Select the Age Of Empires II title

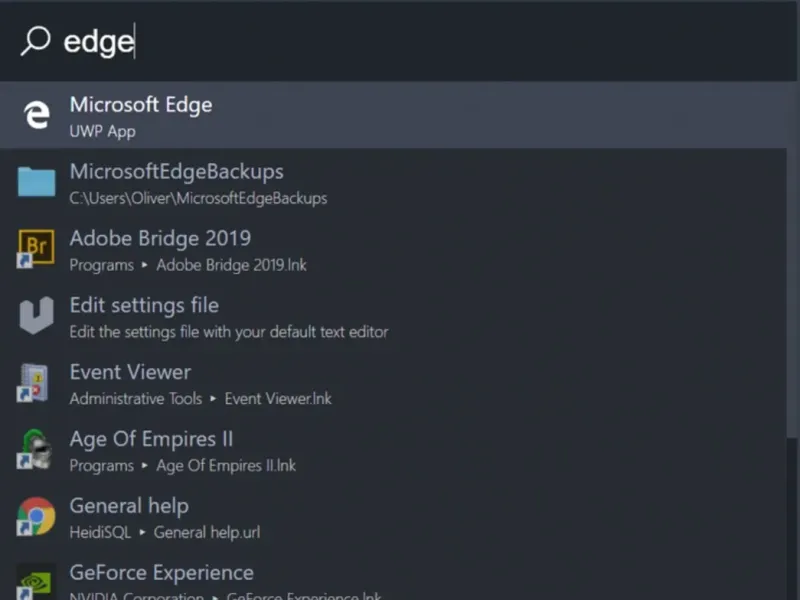click(x=151, y=439)
